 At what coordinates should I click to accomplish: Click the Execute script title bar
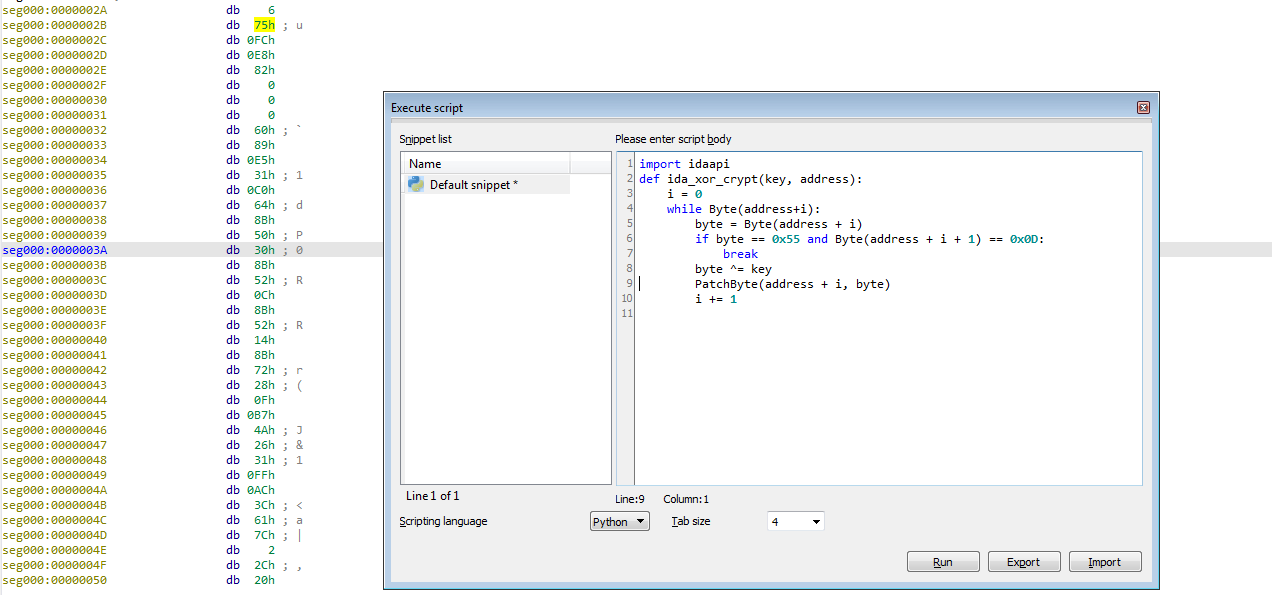(700, 108)
